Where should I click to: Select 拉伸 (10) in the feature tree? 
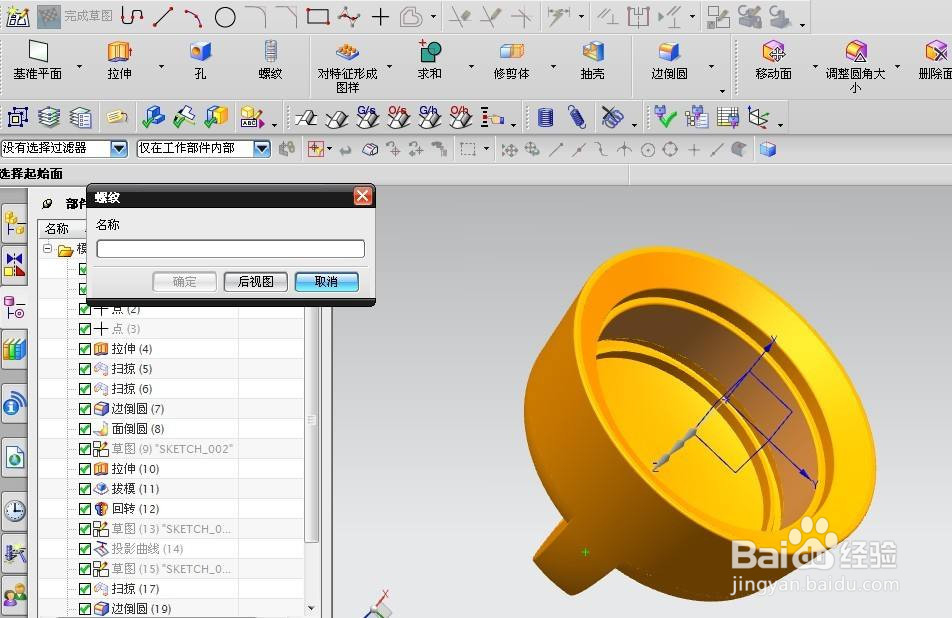point(135,469)
